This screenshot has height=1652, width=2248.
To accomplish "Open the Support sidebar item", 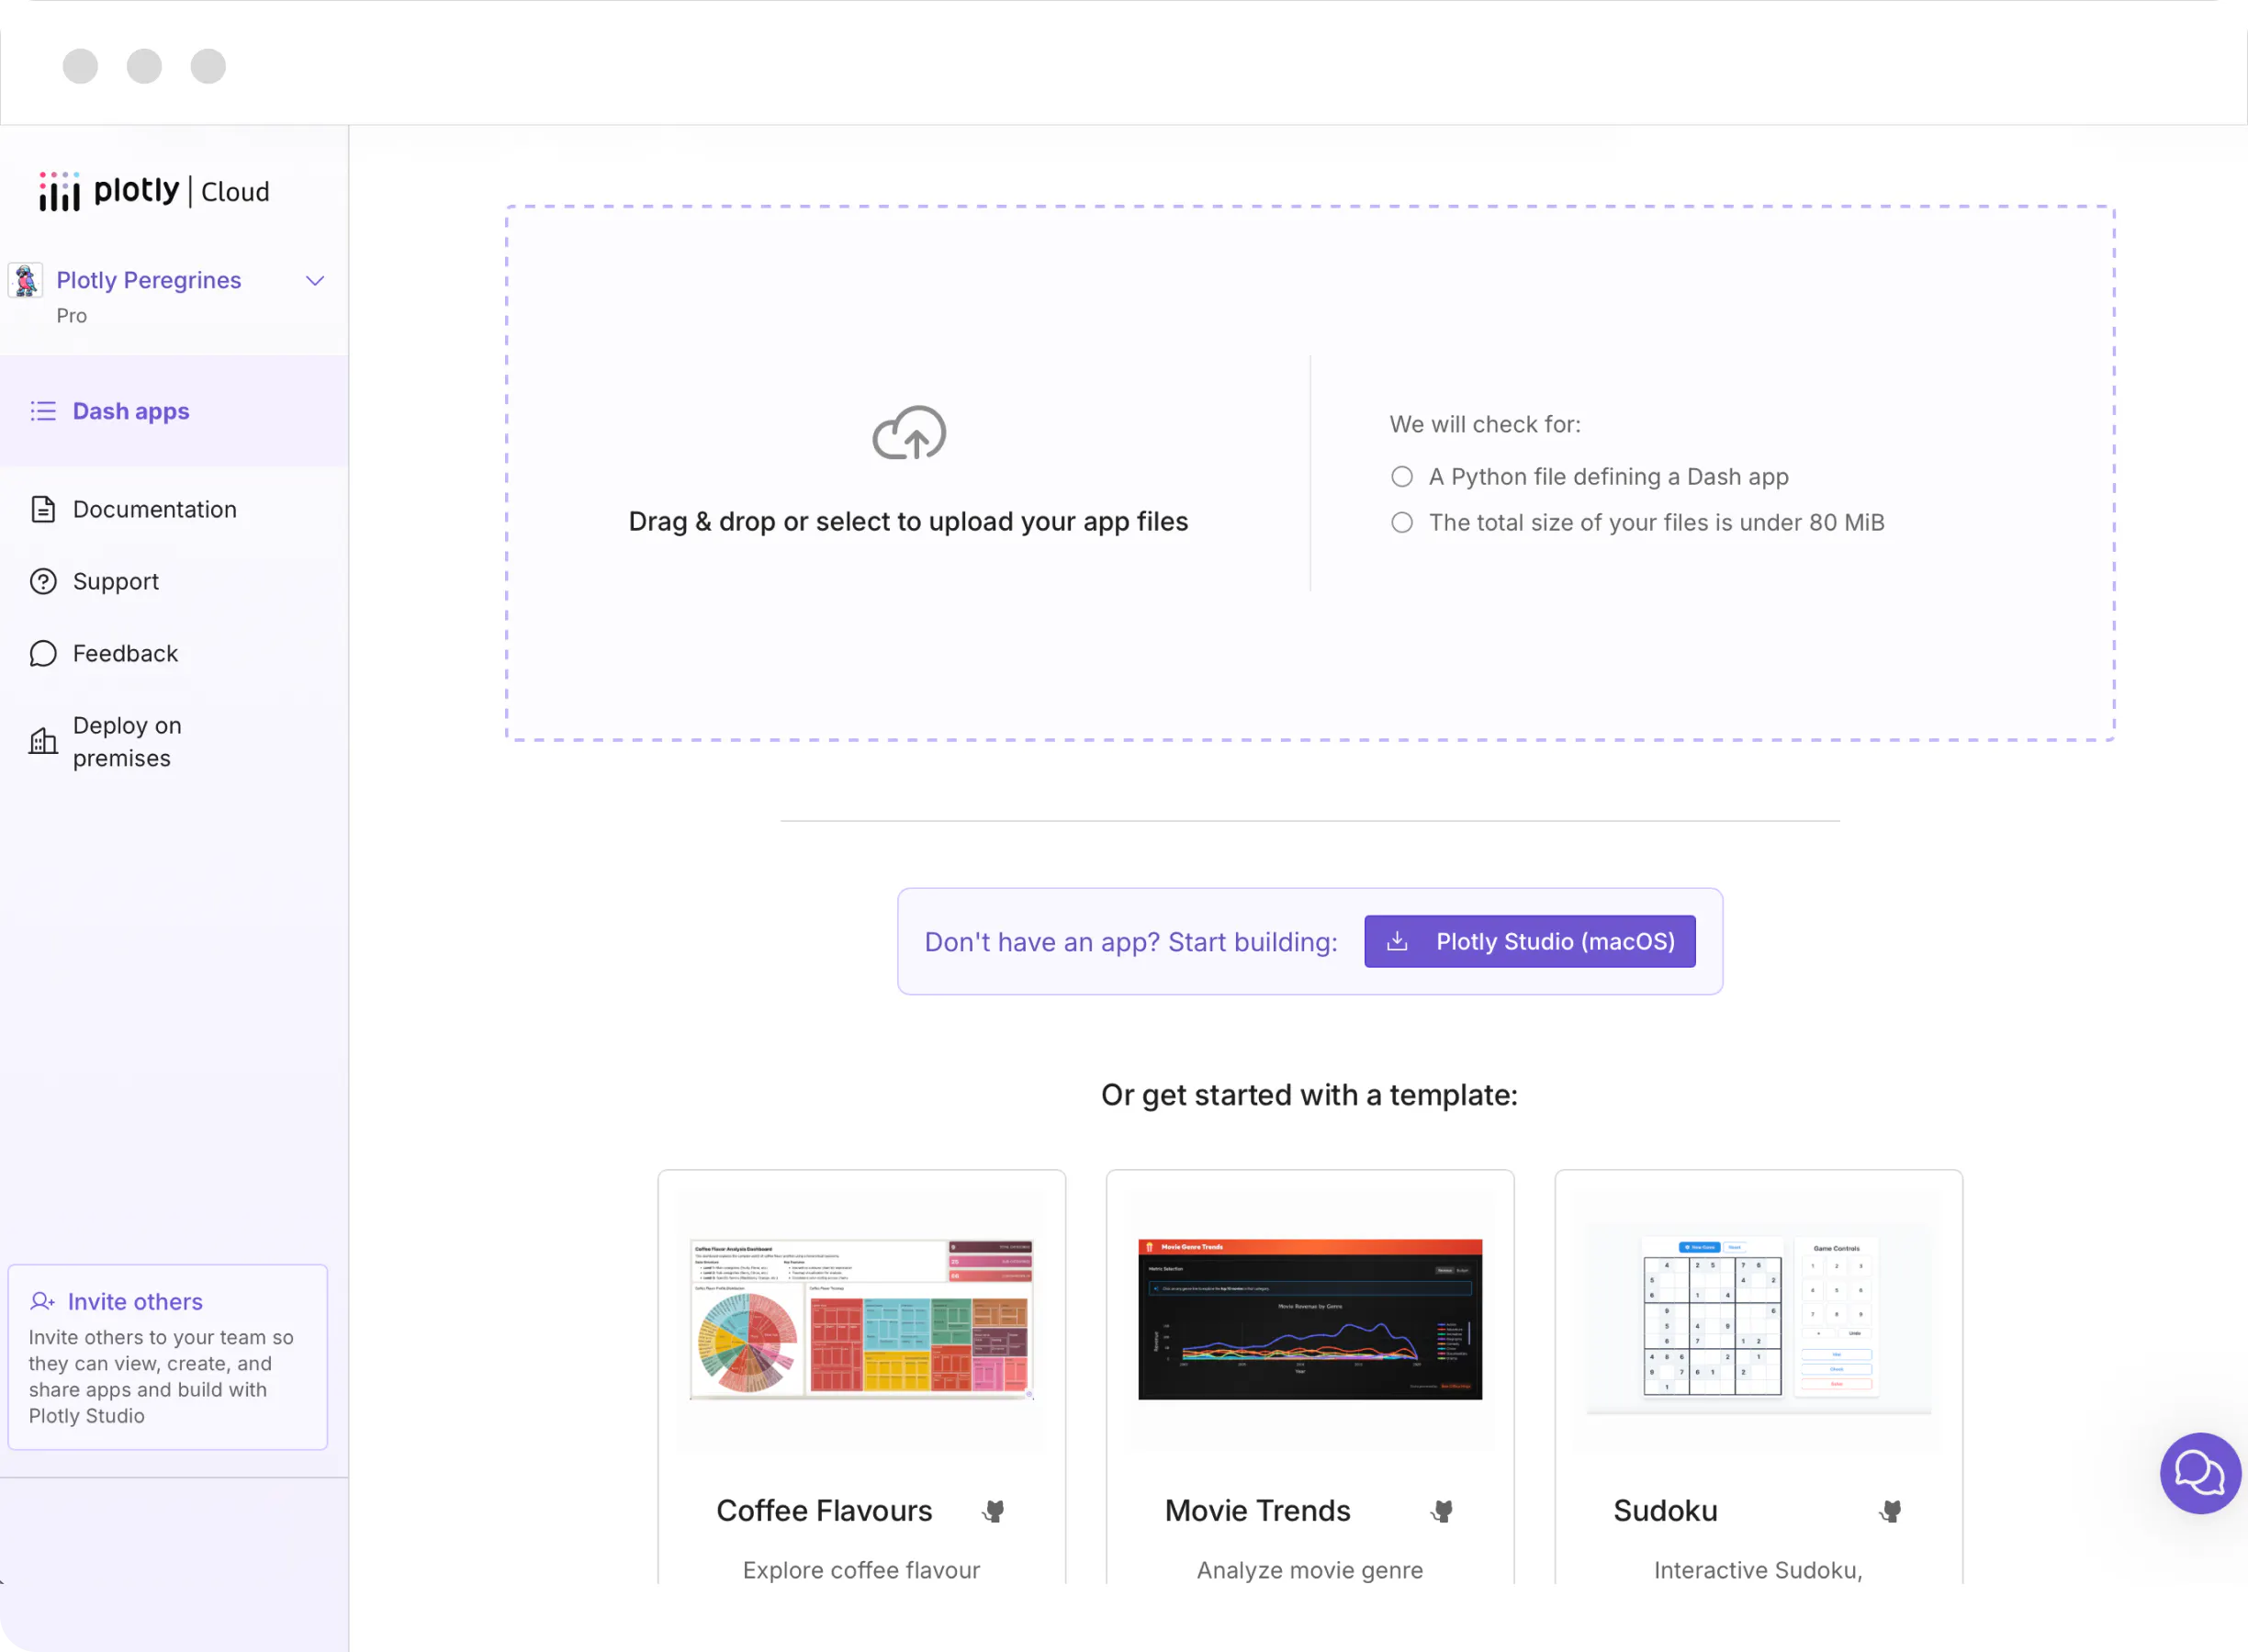I will pyautogui.click(x=116, y=581).
